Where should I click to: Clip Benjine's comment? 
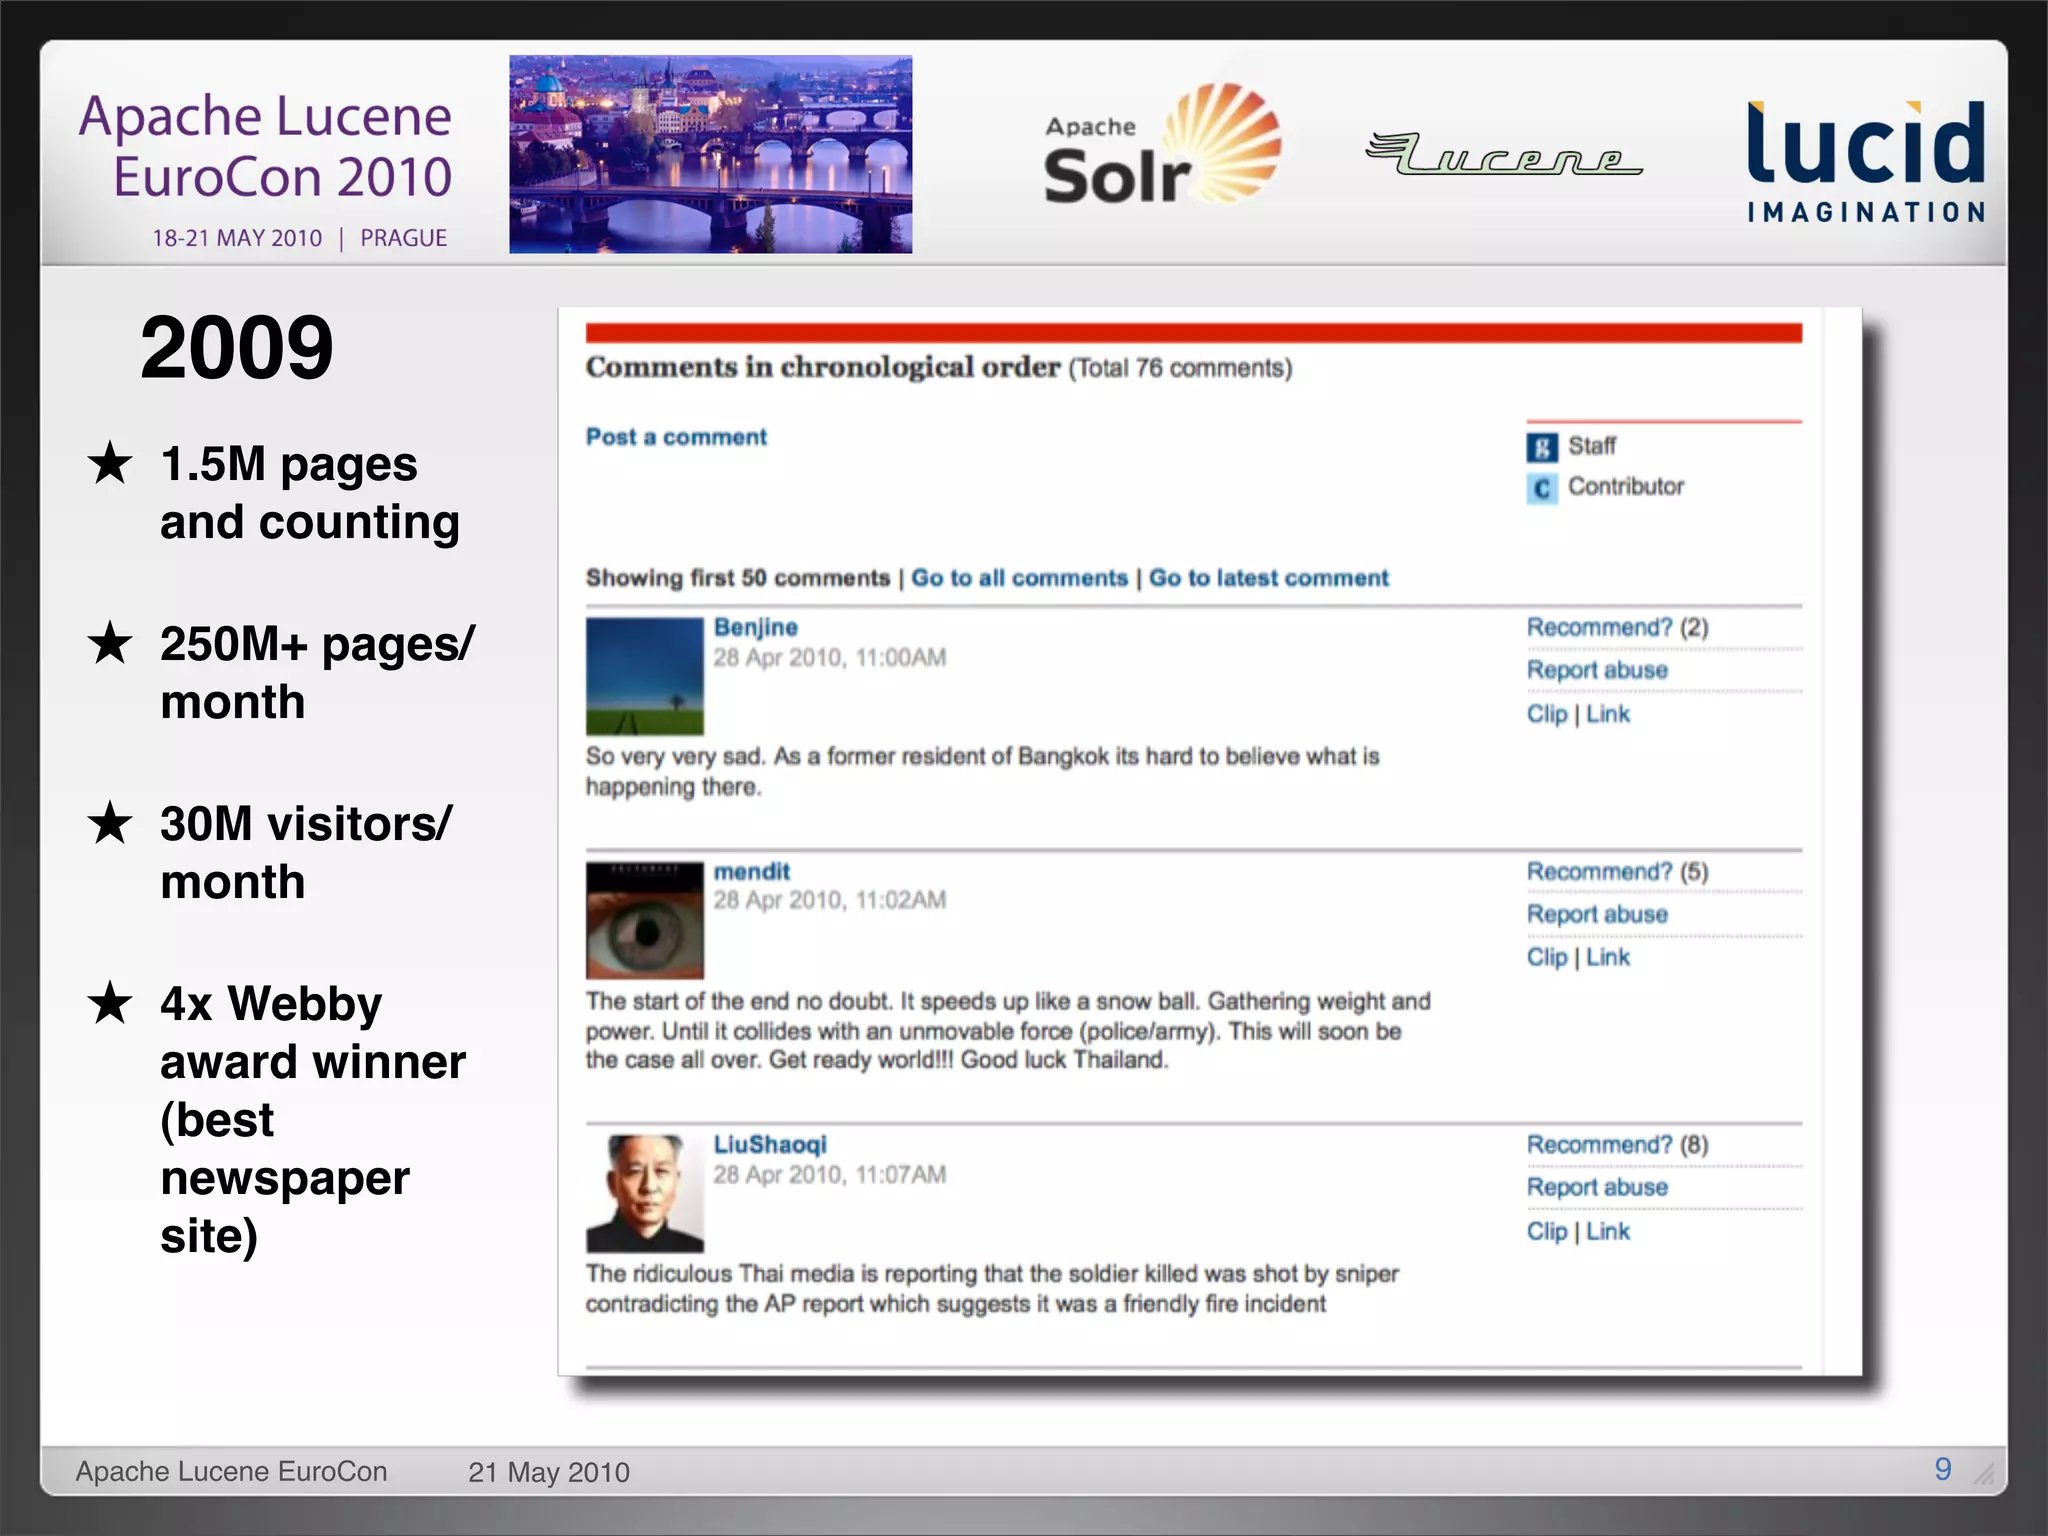(1547, 714)
